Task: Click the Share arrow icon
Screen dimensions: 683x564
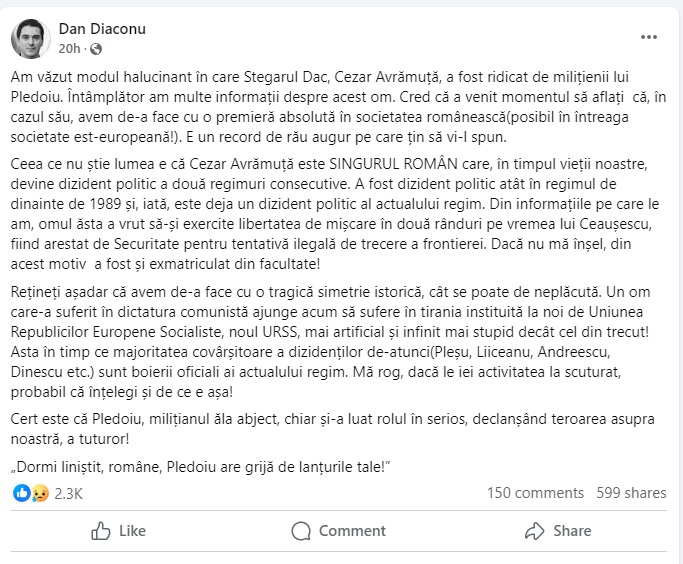Action: point(535,530)
